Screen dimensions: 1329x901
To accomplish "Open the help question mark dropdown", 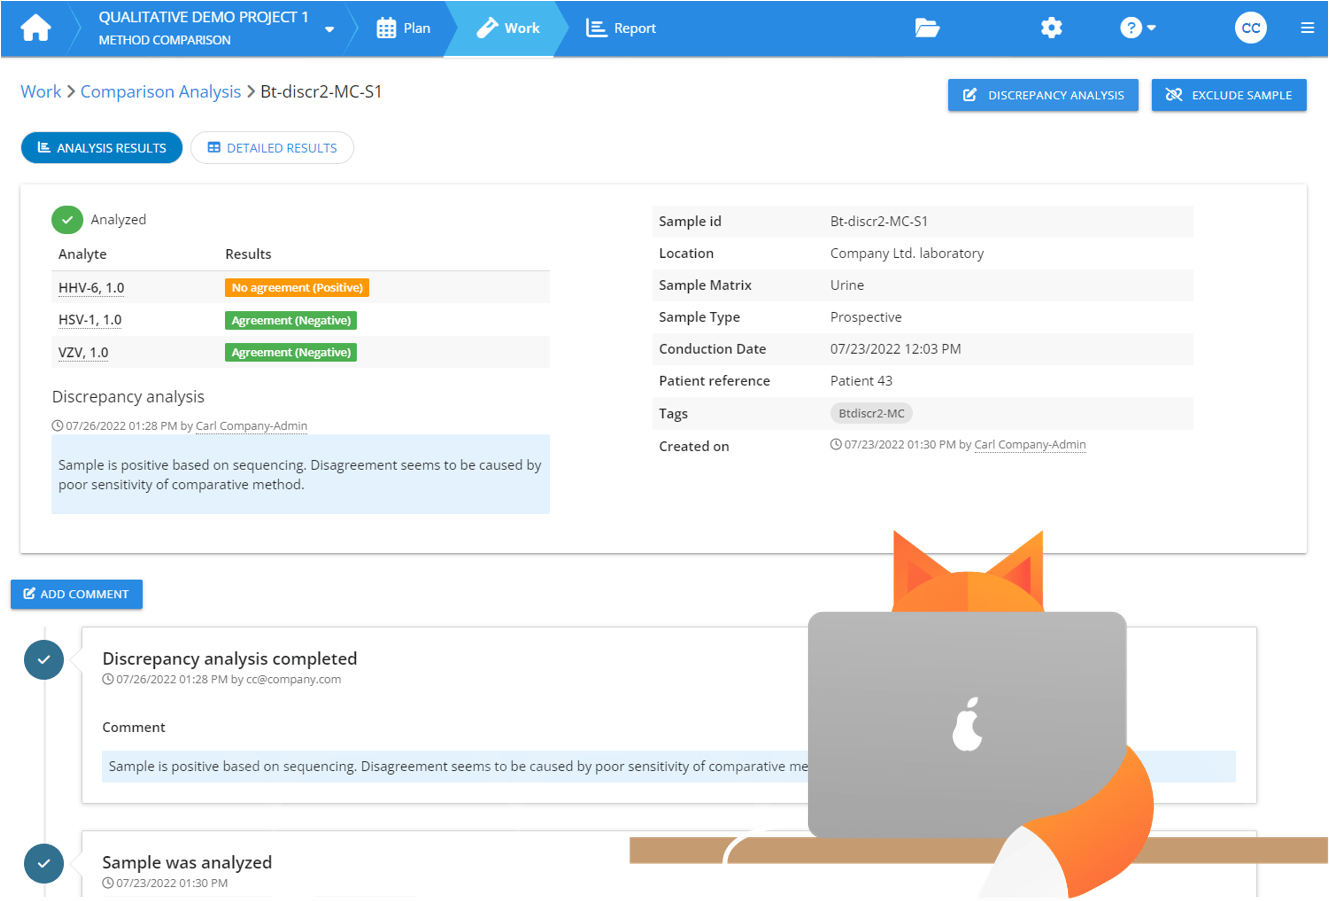I will coord(1138,28).
